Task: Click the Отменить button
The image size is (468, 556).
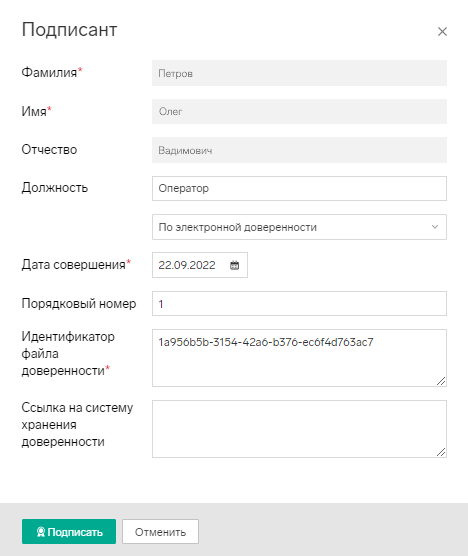Action: point(160,532)
